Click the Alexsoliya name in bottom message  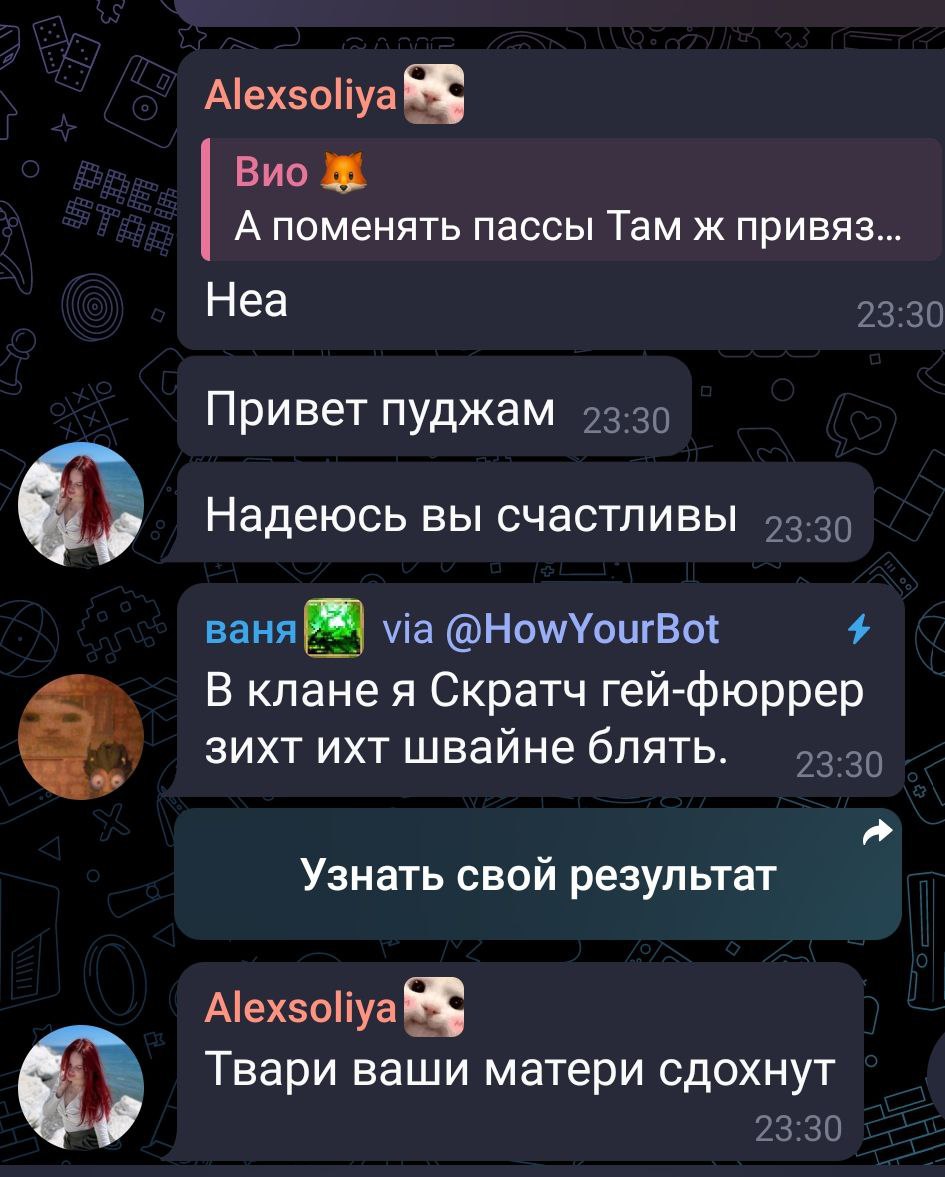tap(300, 1007)
